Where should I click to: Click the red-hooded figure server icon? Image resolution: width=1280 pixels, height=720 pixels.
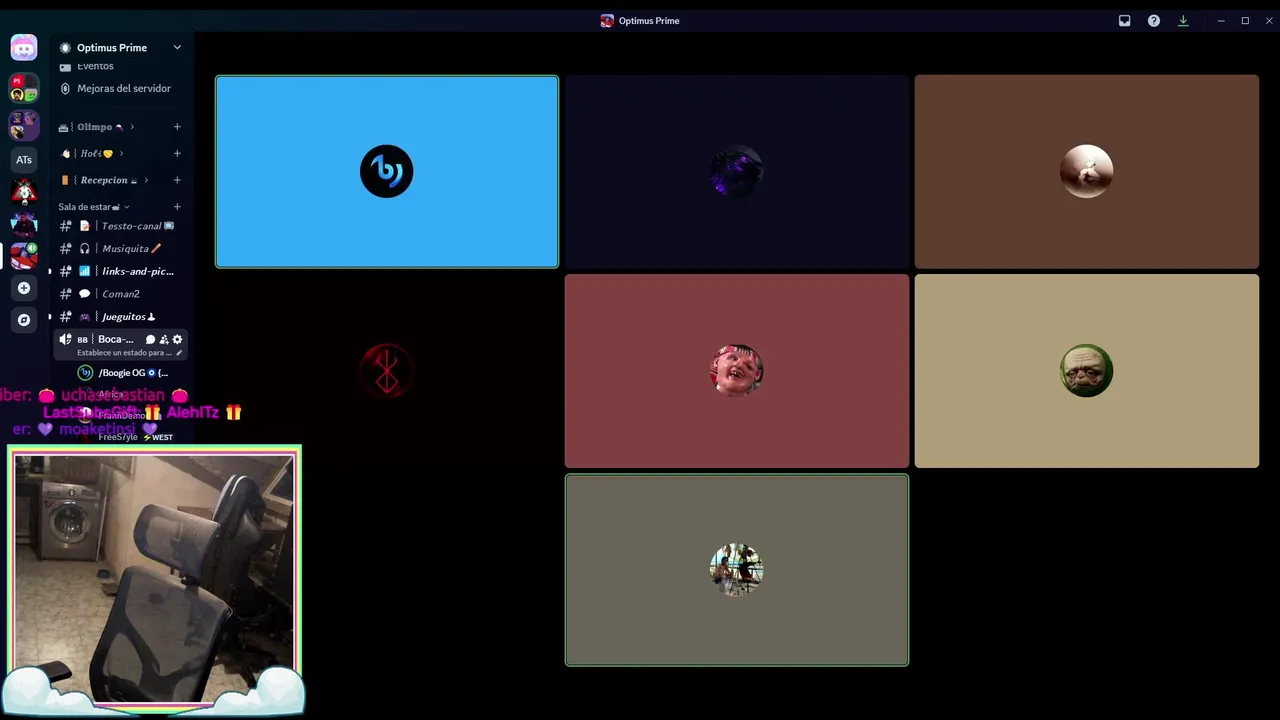pos(24,191)
